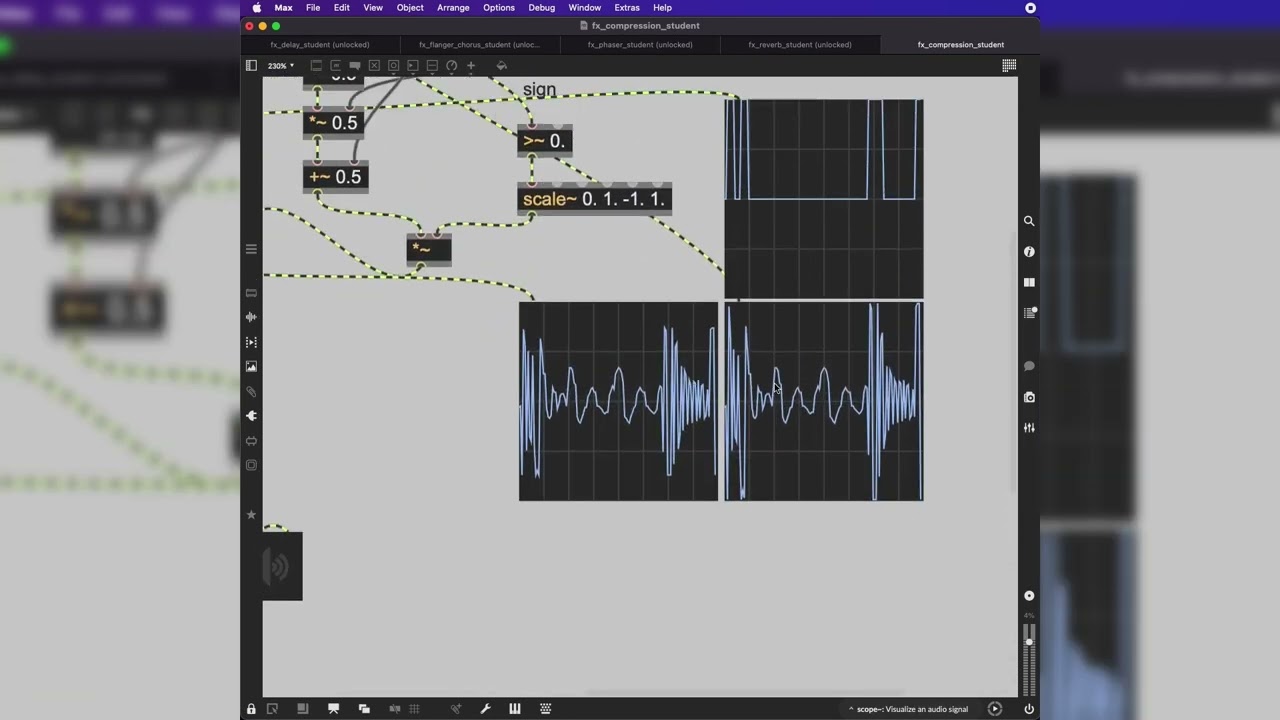The height and width of the screenshot is (720, 1280).
Task: Add a toggle object from toolbar
Action: point(374,66)
